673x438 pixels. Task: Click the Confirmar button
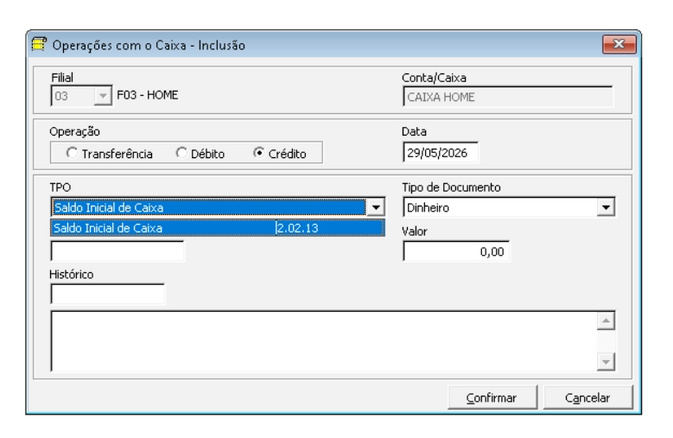pyautogui.click(x=492, y=398)
